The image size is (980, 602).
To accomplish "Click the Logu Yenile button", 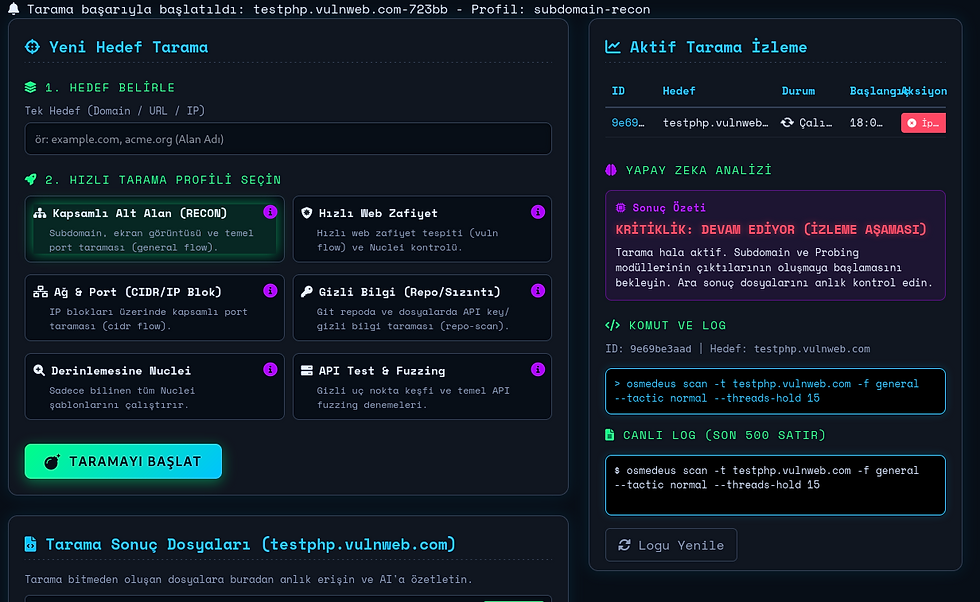I will [671, 545].
